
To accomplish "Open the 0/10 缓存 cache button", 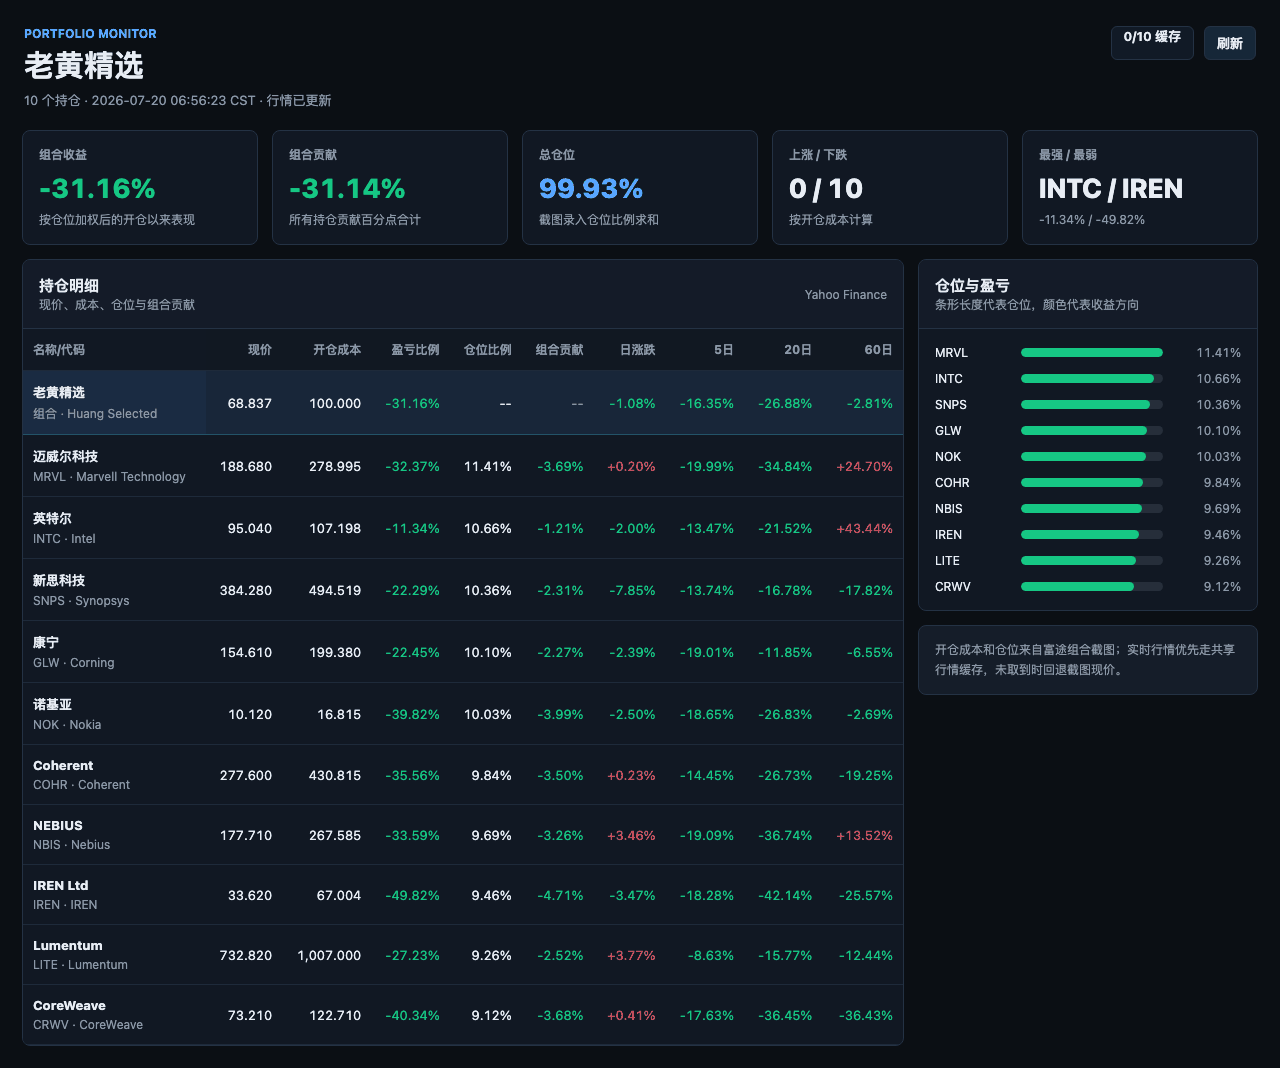I will point(1152,43).
